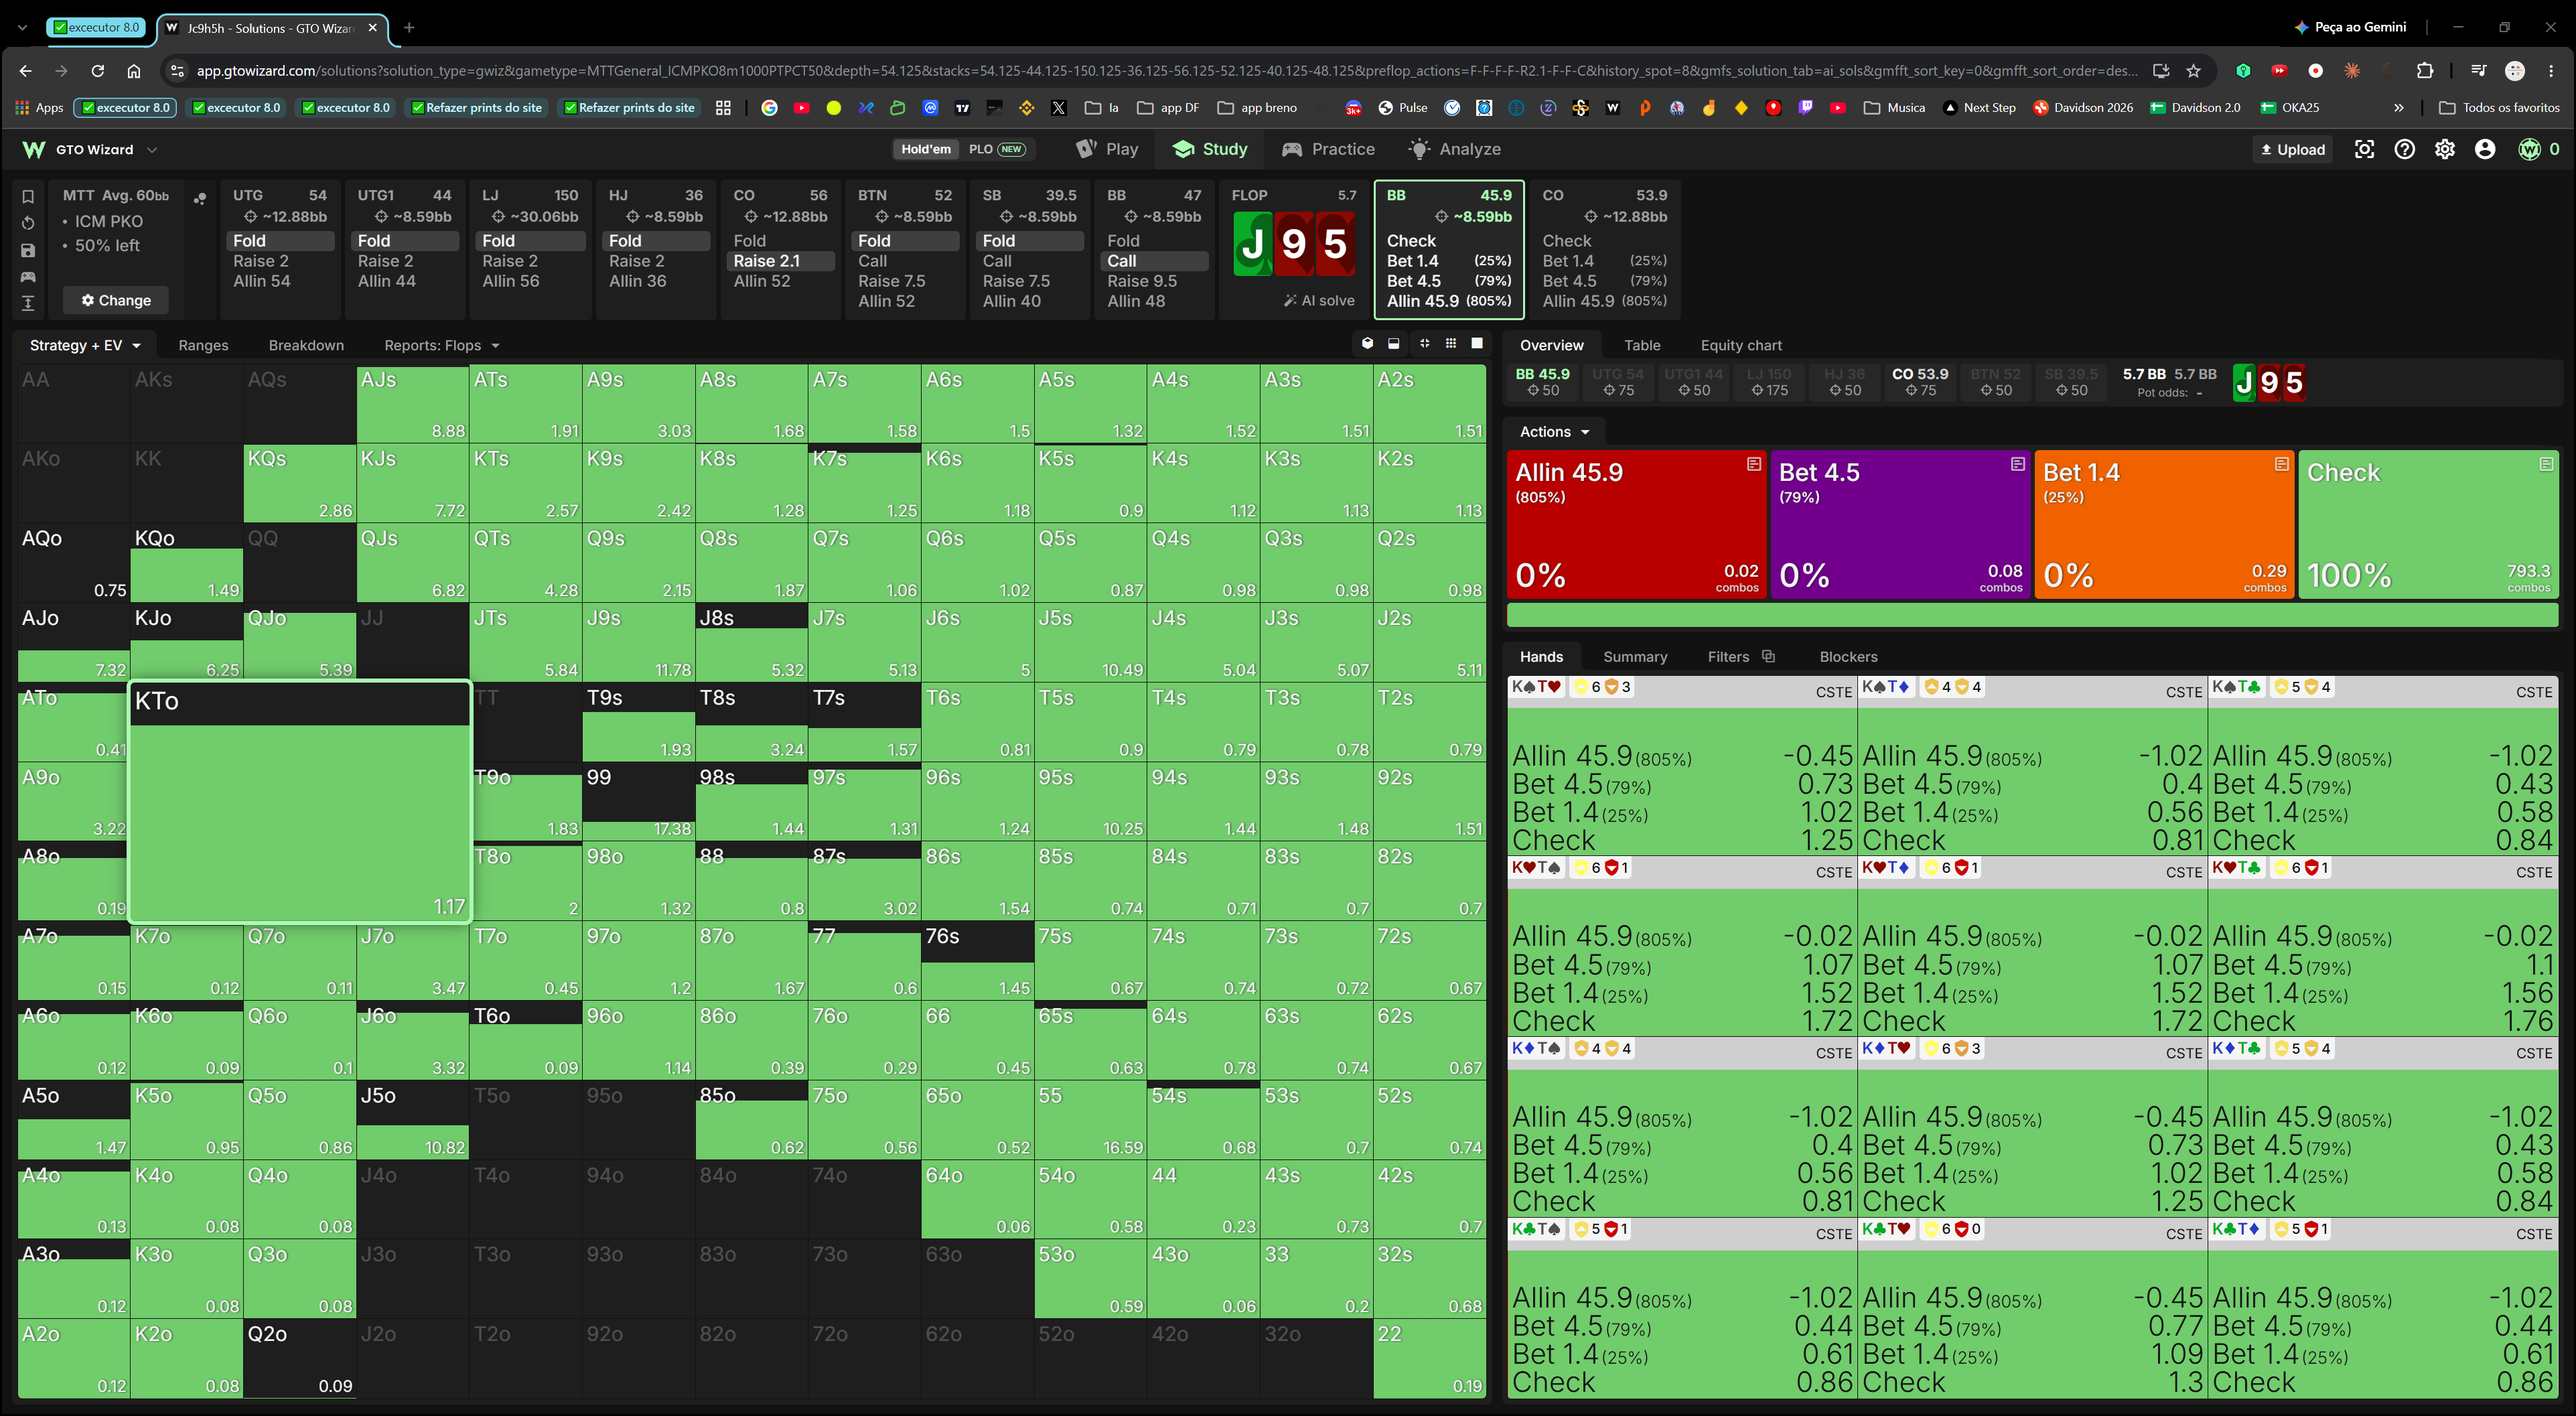Click the icon next to MTT Avg. 60bb
This screenshot has height=1416, width=2576.
[200, 198]
